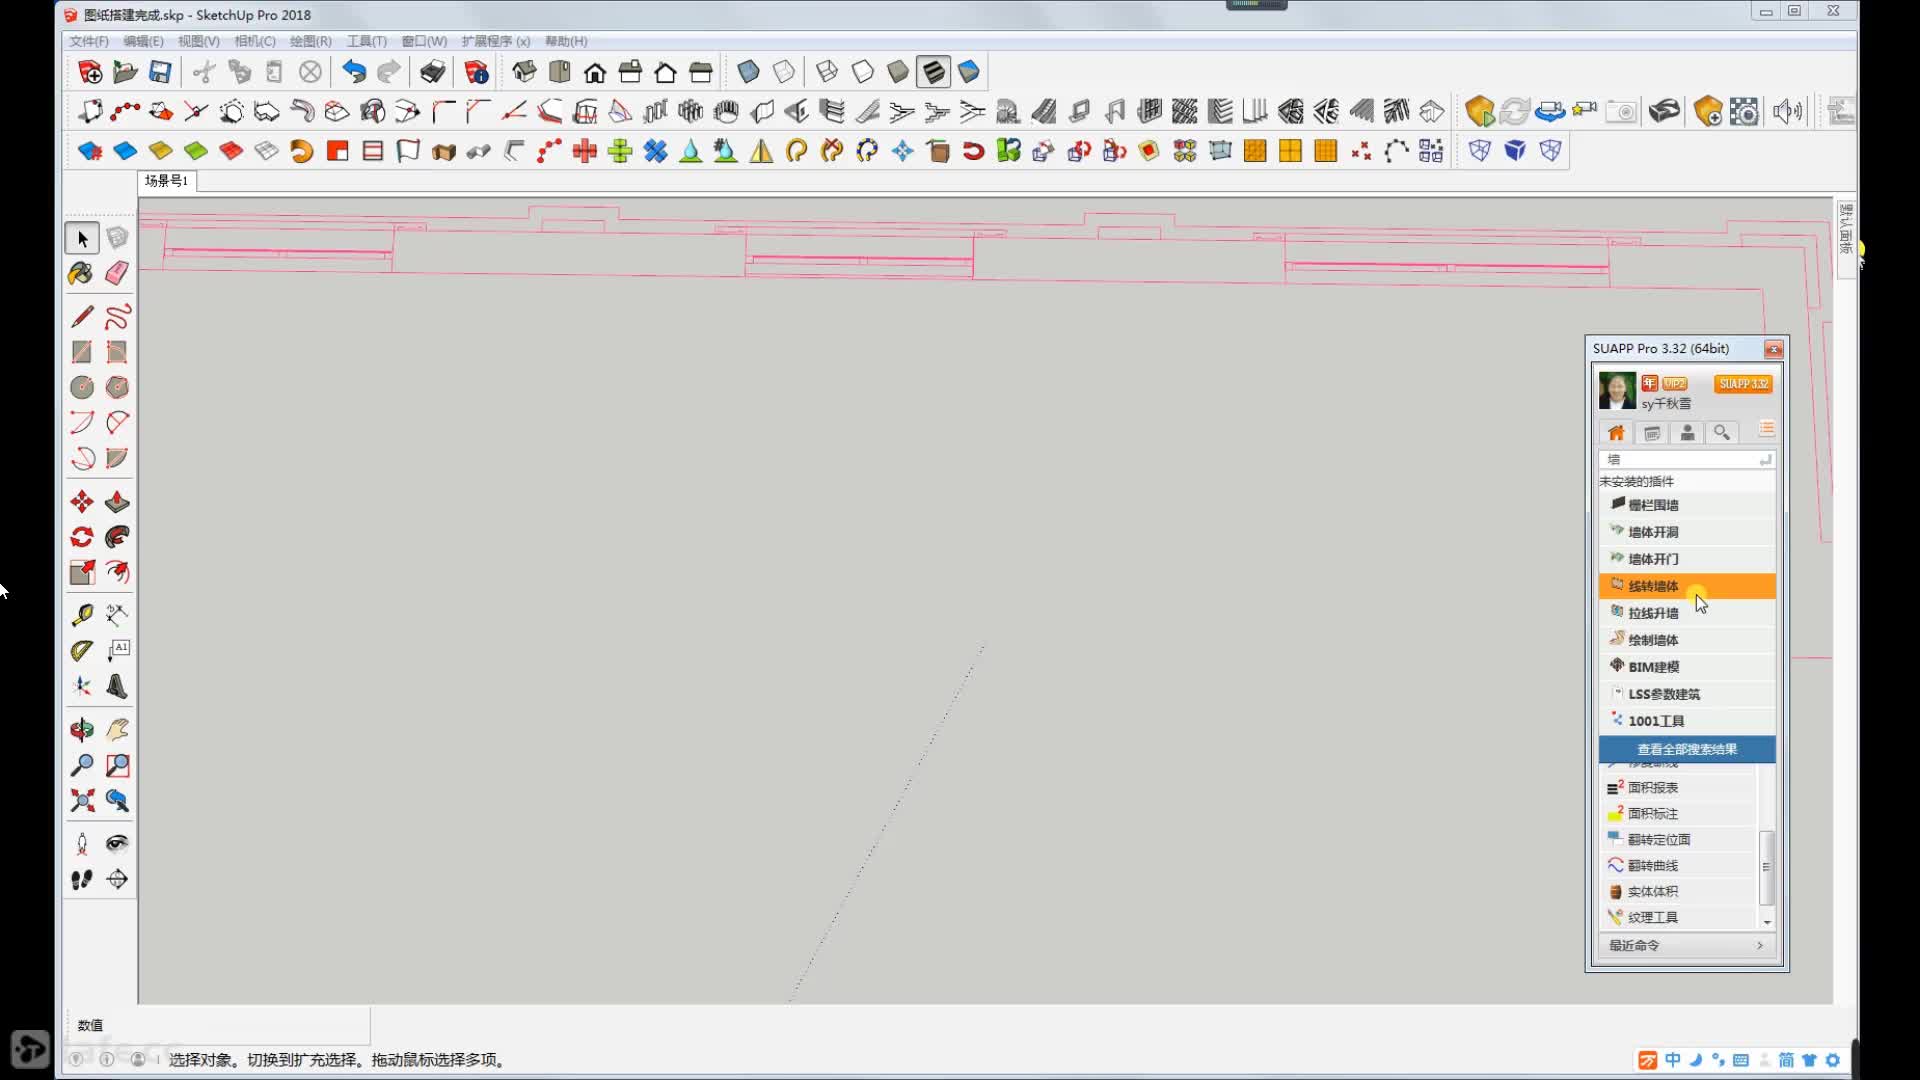The height and width of the screenshot is (1080, 1920).
Task: Select the Rectangle tool
Action: point(82,352)
